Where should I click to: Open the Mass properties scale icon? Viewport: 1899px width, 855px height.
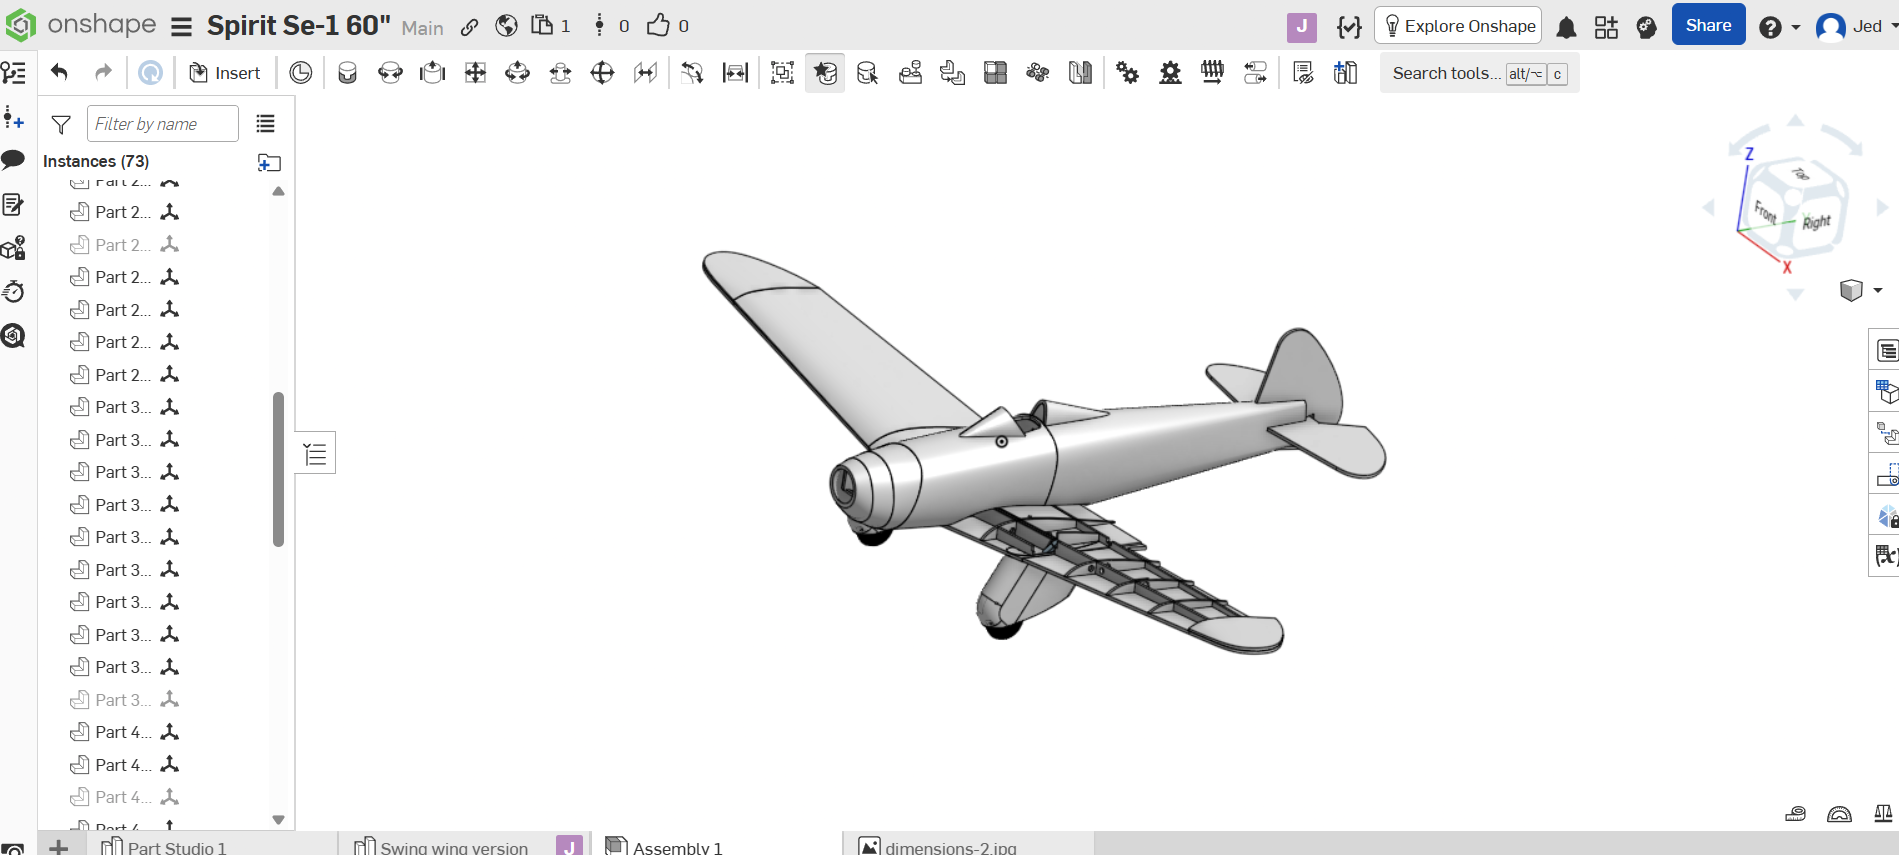pyautogui.click(x=1883, y=814)
